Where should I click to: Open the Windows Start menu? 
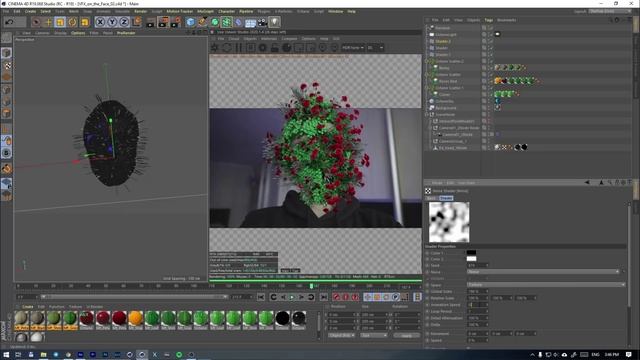(x=6, y=355)
